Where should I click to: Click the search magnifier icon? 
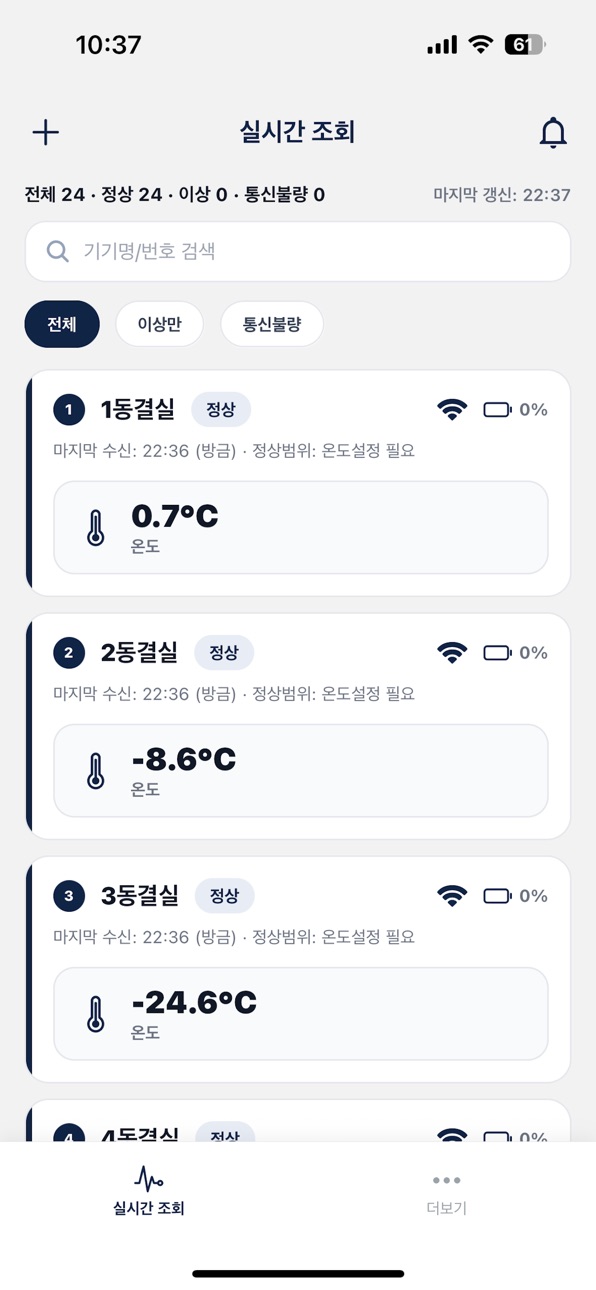(58, 251)
